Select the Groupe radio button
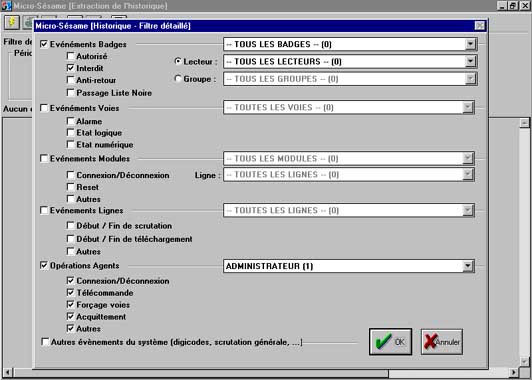The width and height of the screenshot is (532, 380). tap(177, 79)
